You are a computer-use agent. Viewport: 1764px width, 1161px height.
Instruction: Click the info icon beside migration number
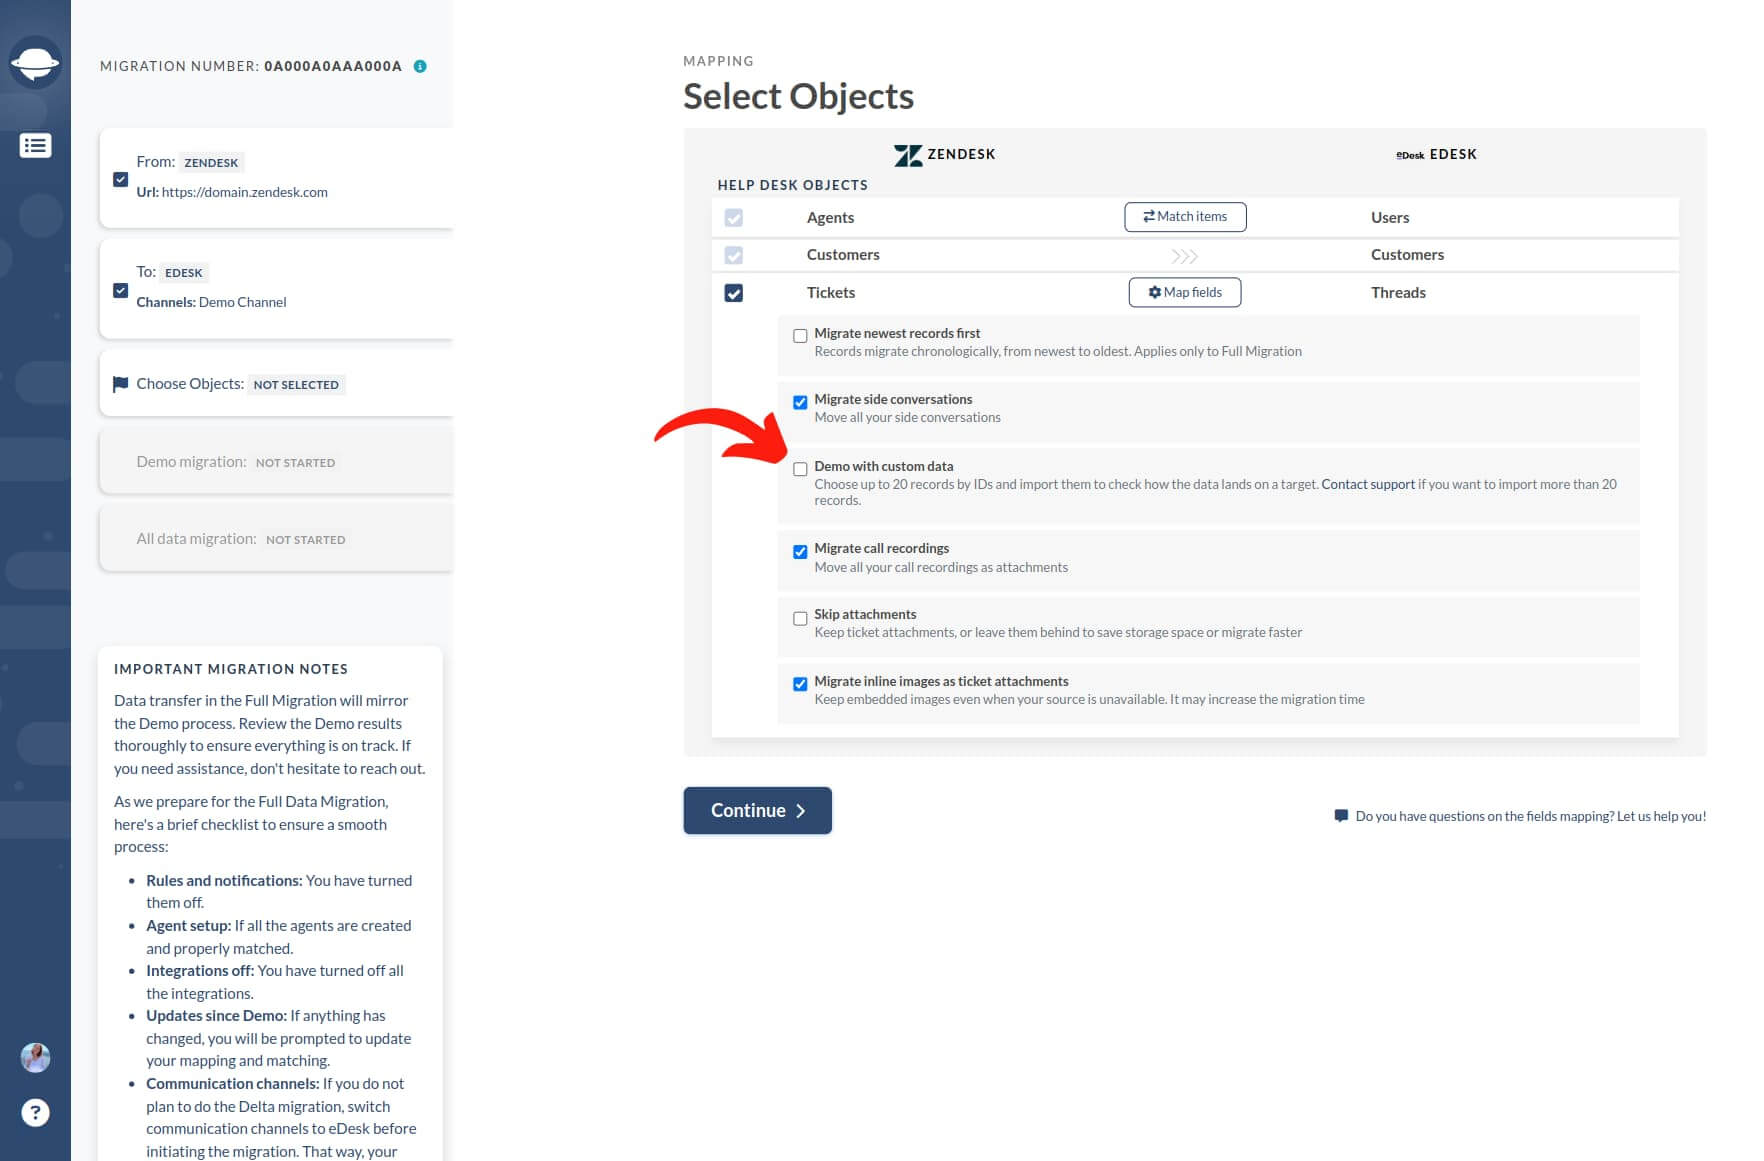click(420, 66)
